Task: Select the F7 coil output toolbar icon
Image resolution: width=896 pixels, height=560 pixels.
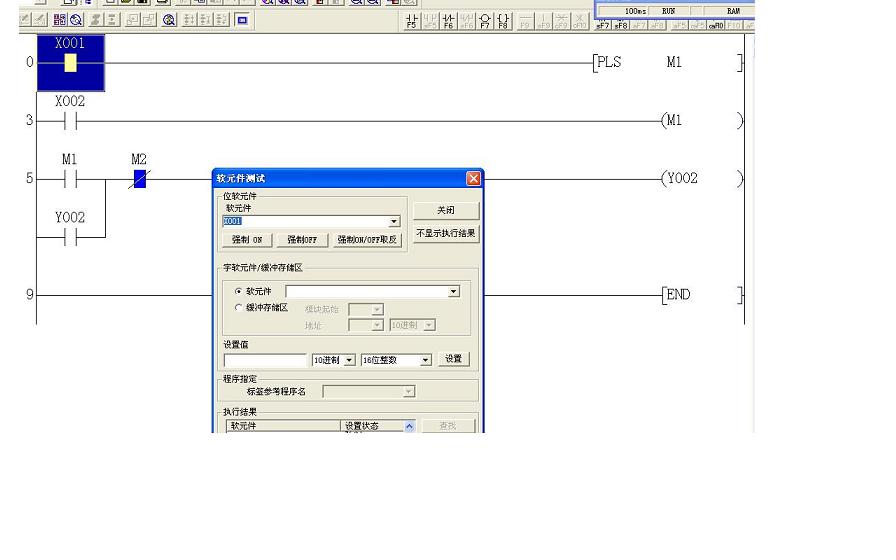Action: click(x=485, y=20)
